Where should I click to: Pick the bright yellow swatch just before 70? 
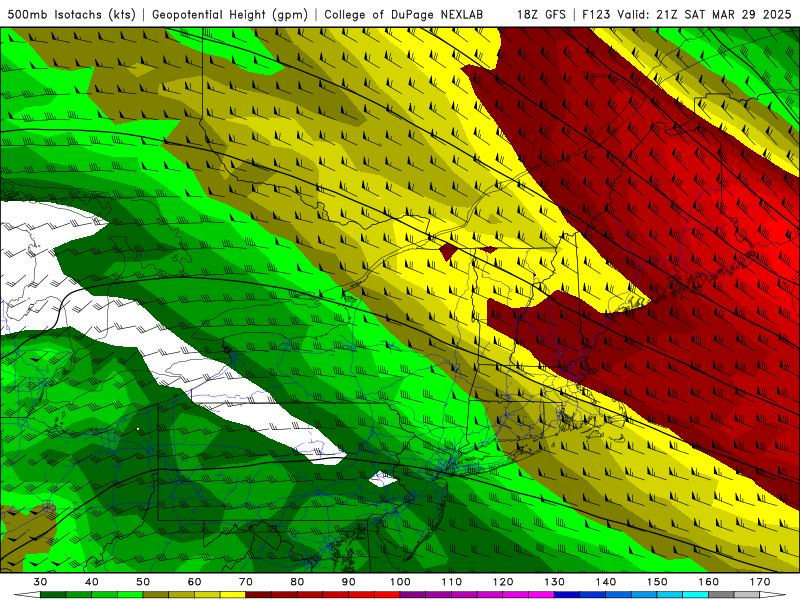(233, 595)
